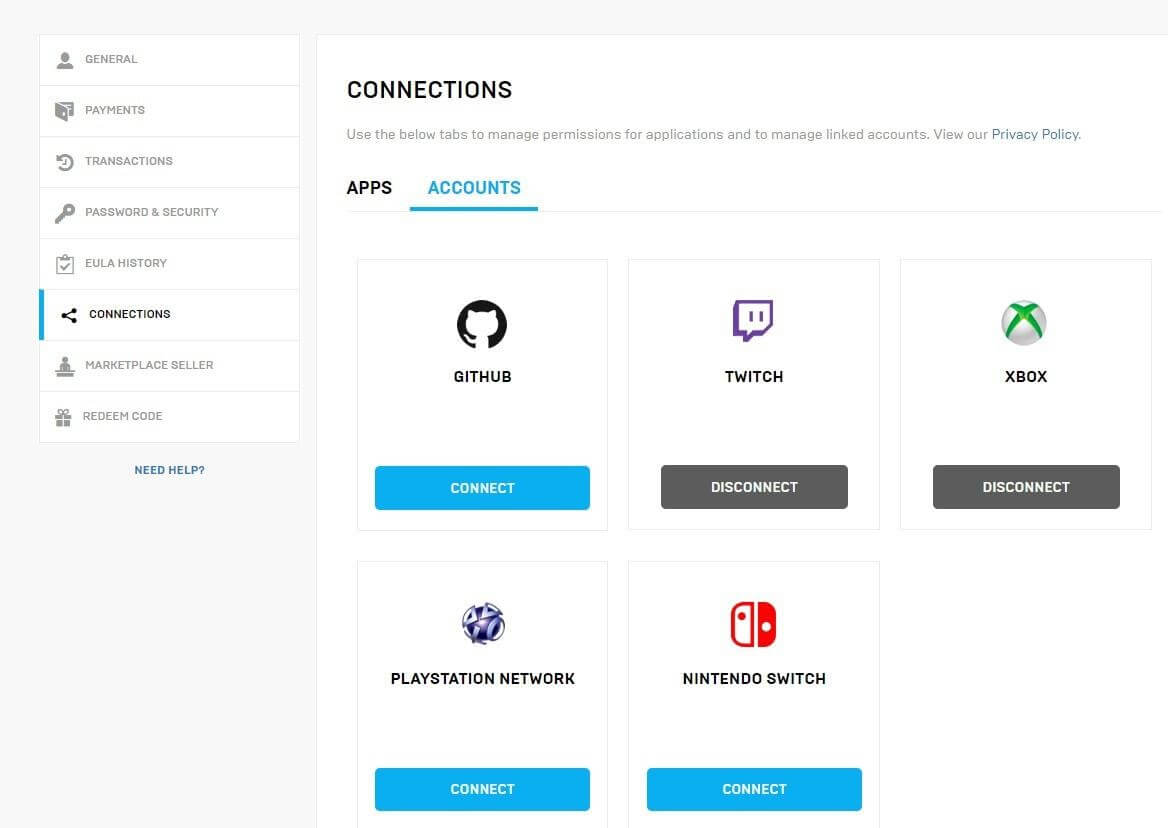The width and height of the screenshot is (1168, 828).
Task: Go to Transactions in sidebar
Action: click(170, 162)
